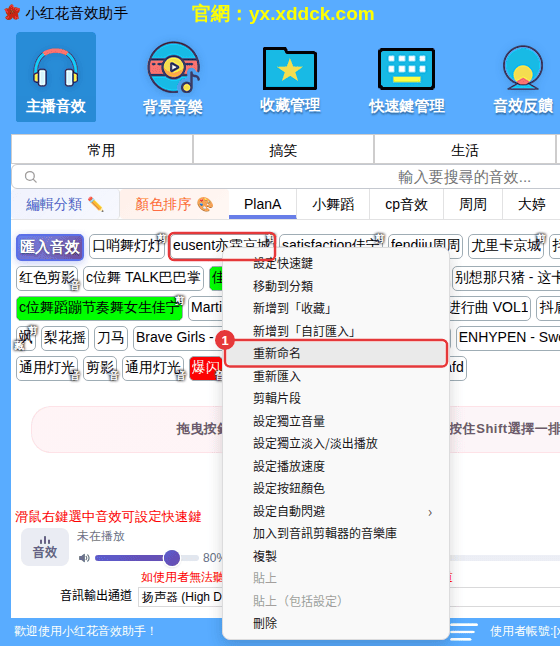Mute volume via speaker icon
This screenshot has height=646, width=560.
tap(84, 558)
